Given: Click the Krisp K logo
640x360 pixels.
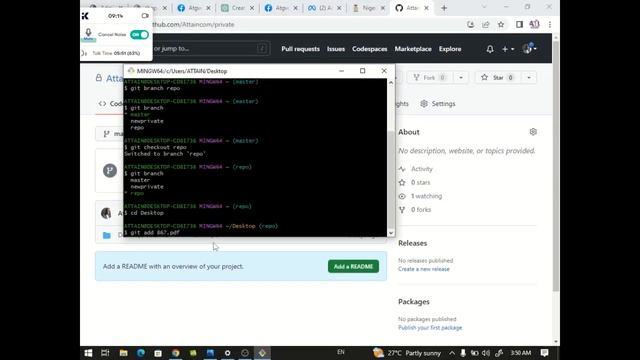Looking at the screenshot, I should [x=85, y=16].
